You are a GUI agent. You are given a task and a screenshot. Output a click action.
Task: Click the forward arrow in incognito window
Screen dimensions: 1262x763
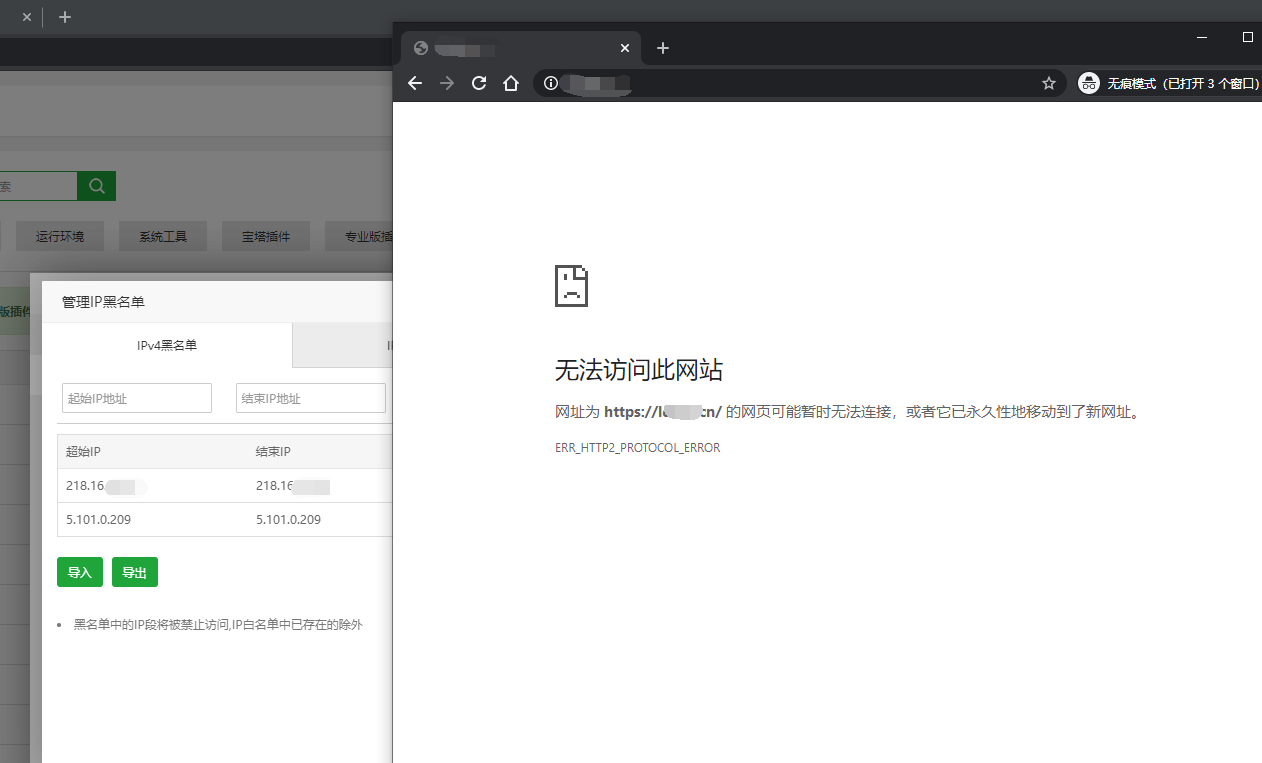point(447,84)
